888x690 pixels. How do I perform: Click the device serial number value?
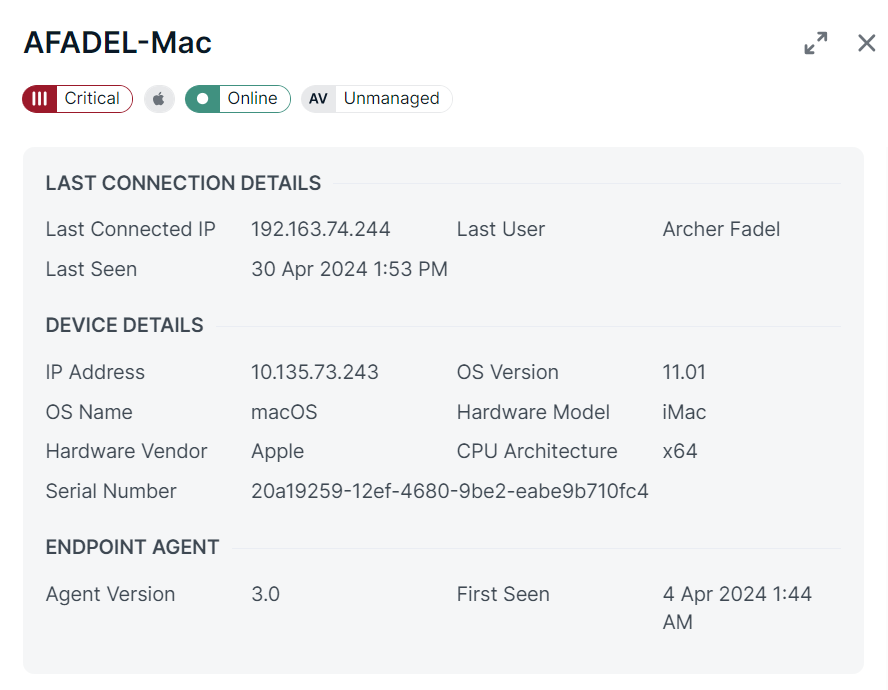point(449,491)
